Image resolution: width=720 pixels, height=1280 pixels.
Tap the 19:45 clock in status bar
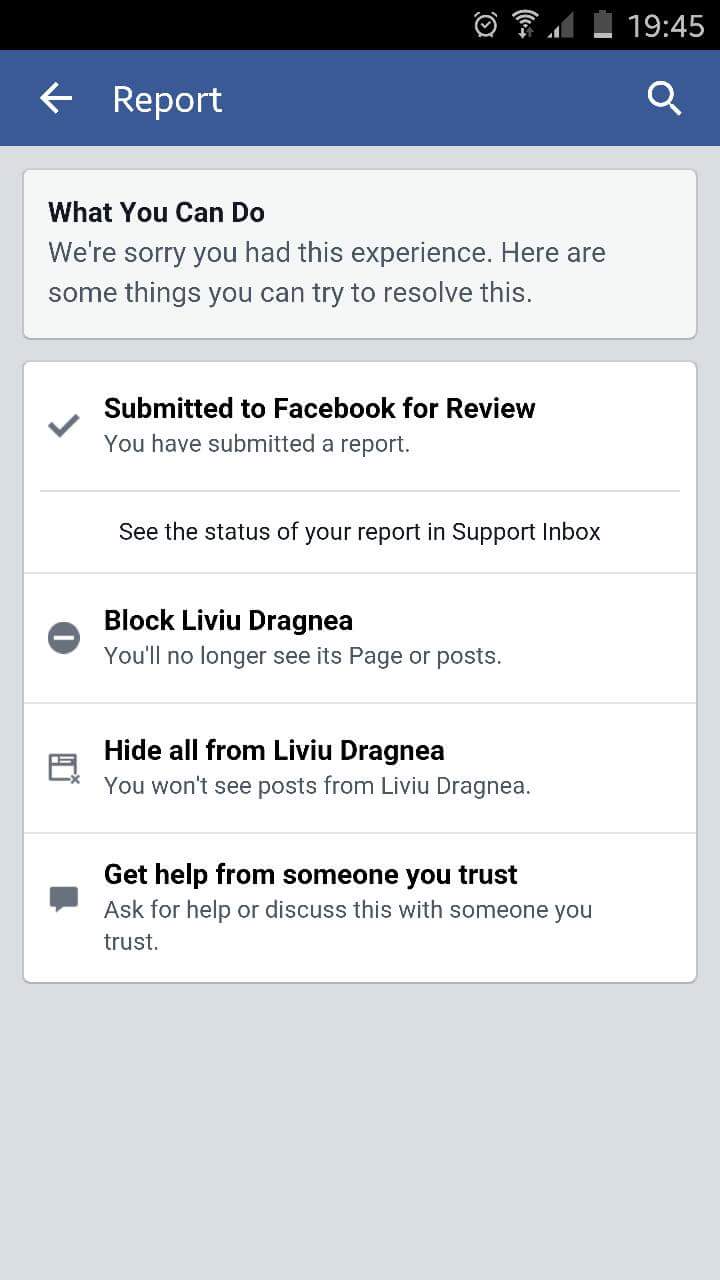click(x=666, y=26)
